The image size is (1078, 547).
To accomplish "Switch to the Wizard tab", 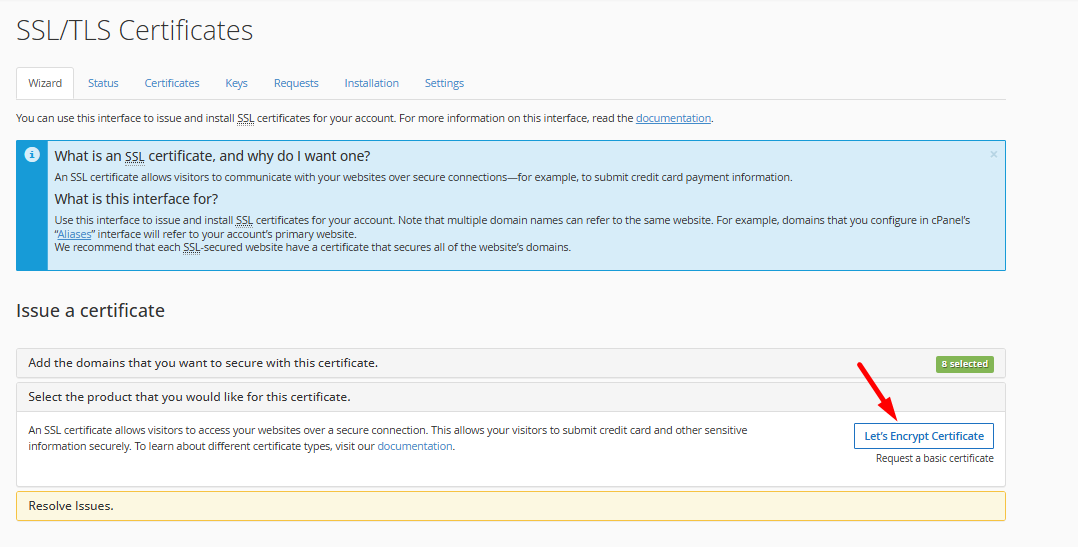I will 45,83.
